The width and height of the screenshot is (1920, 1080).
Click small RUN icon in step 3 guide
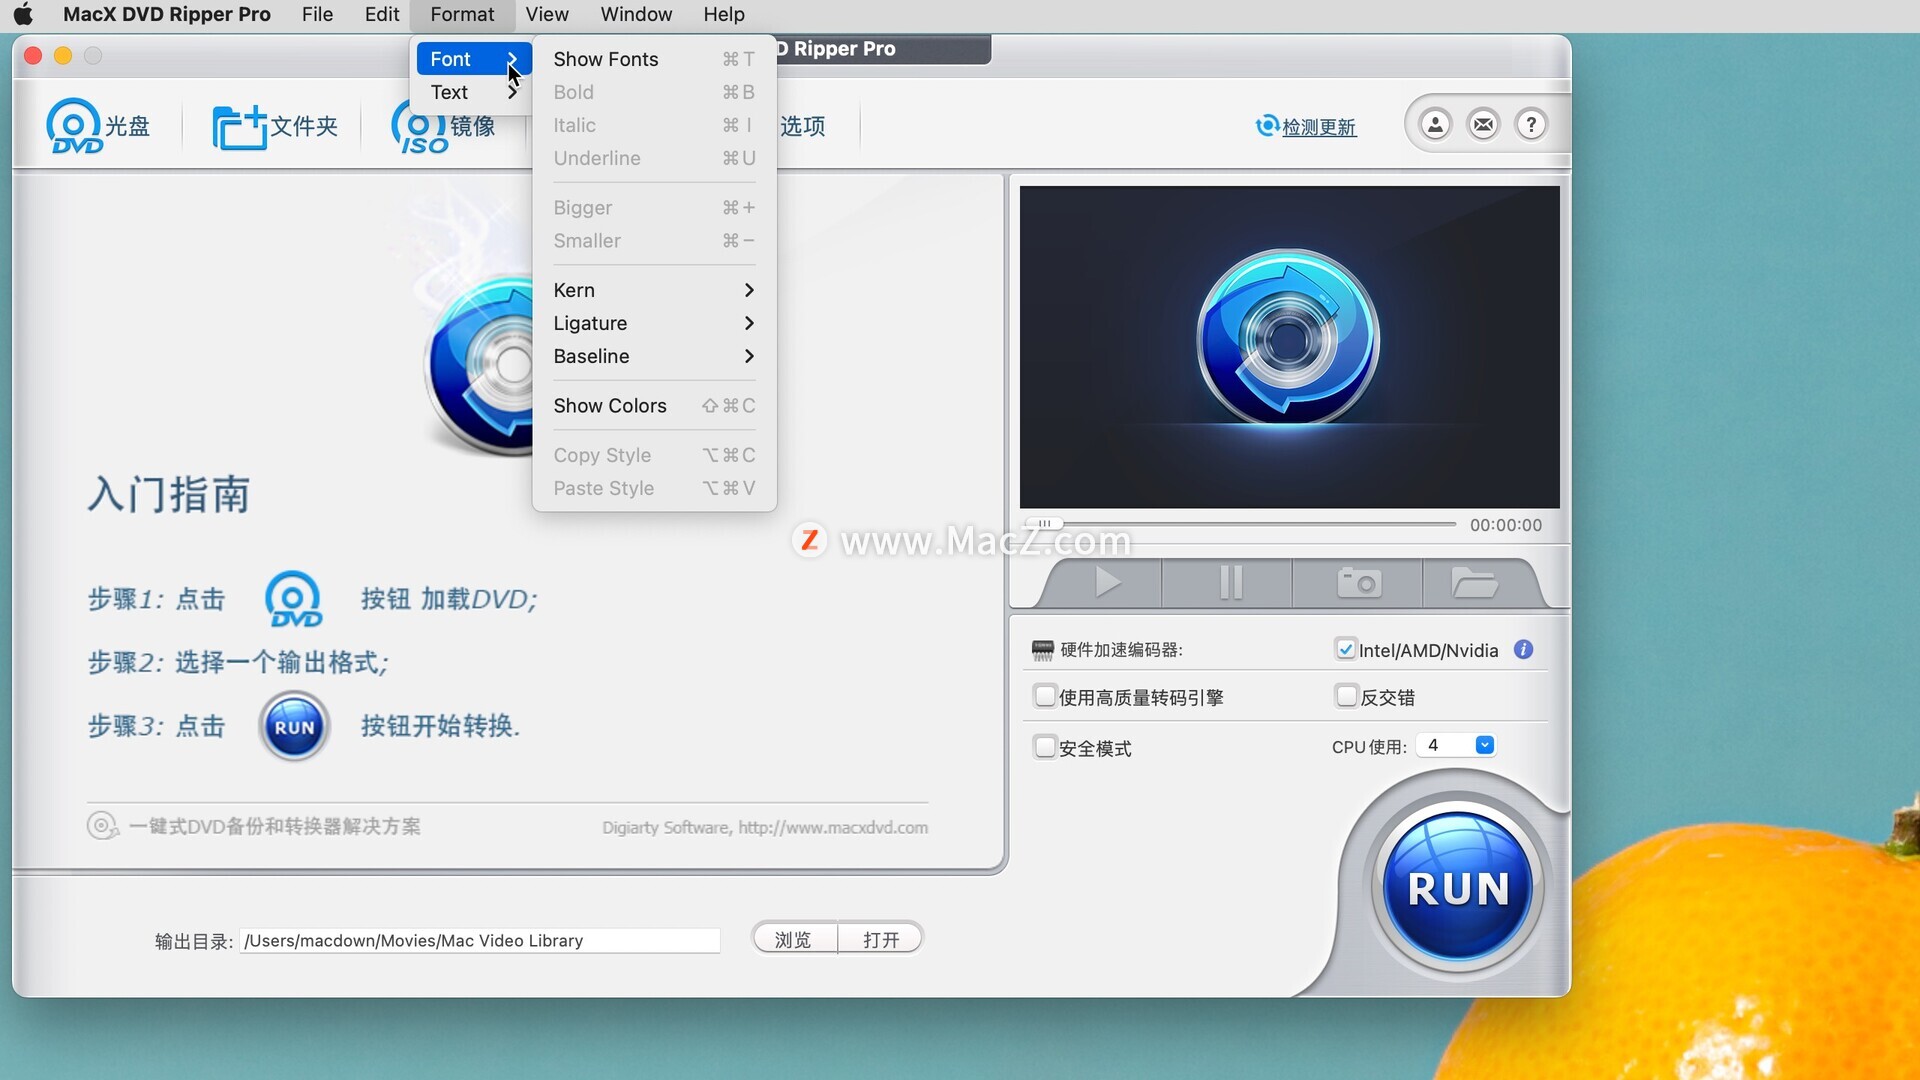pos(294,727)
